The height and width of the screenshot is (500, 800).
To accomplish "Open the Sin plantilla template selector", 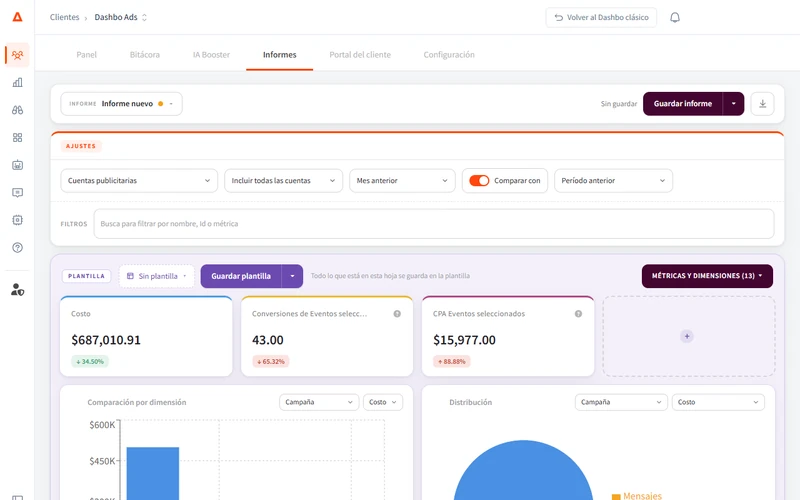I will click(157, 276).
